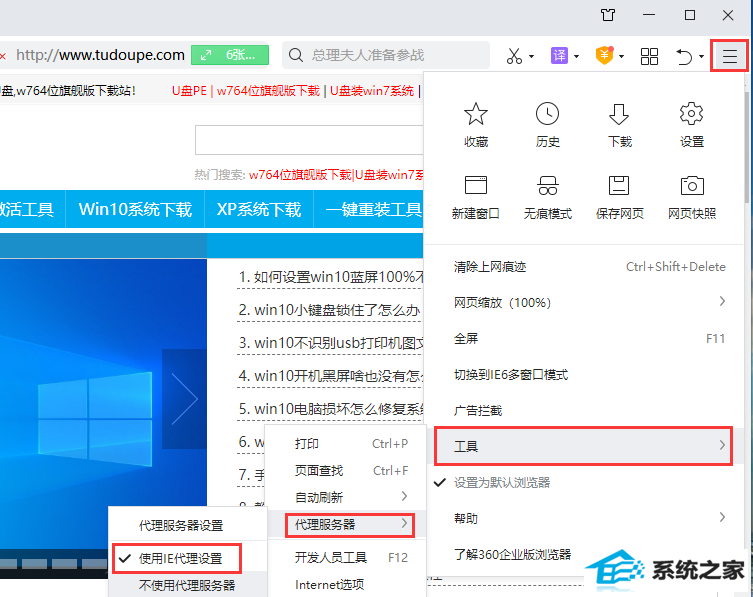Open the four-square apps grid icon
This screenshot has height=597, width=753.
649,56
